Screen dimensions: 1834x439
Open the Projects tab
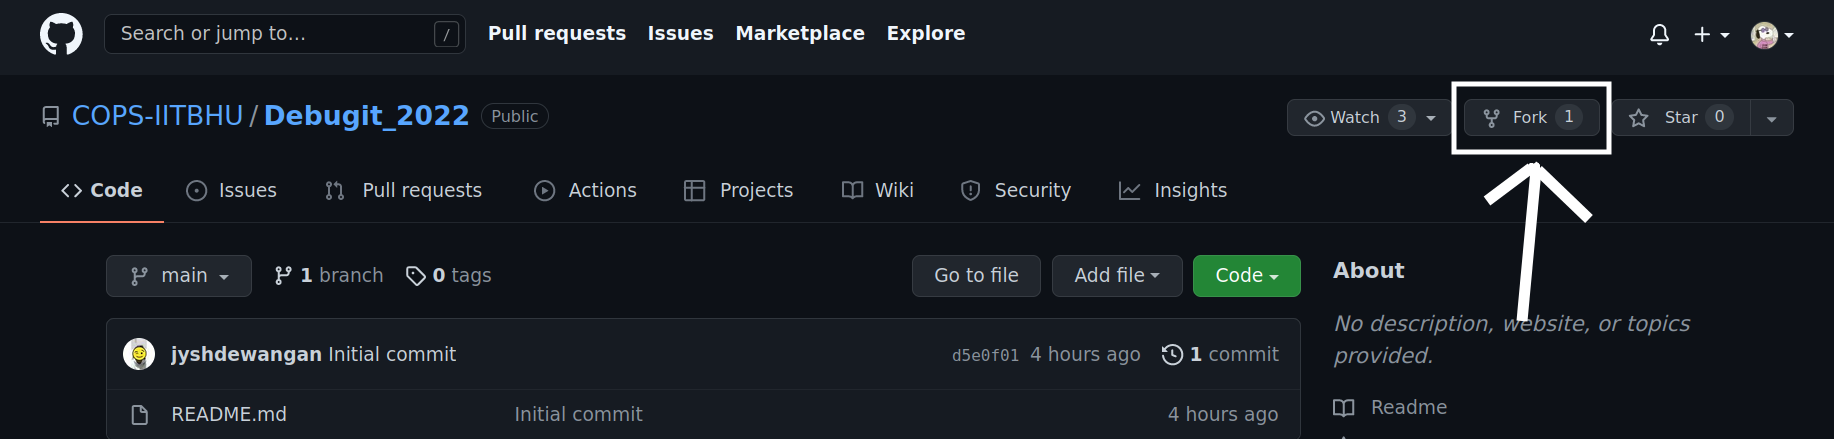739,190
